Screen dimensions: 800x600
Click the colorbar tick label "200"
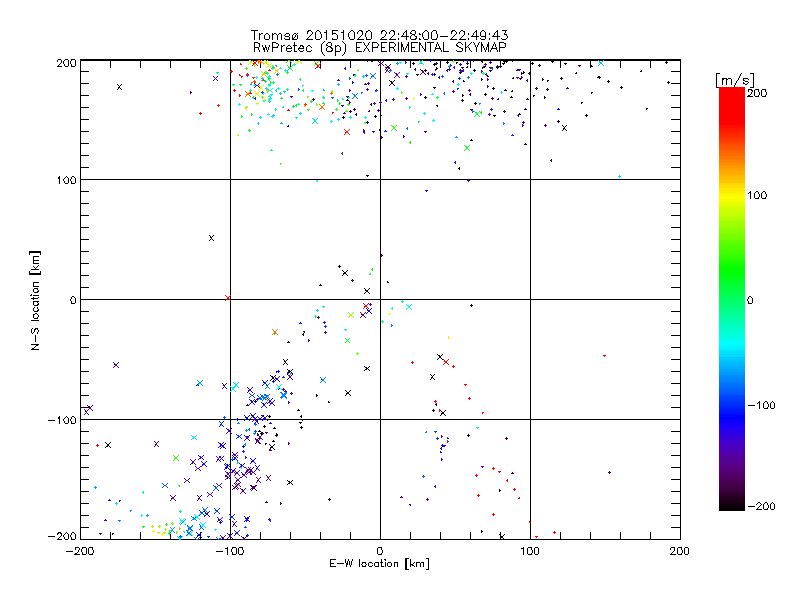pyautogui.click(x=757, y=93)
